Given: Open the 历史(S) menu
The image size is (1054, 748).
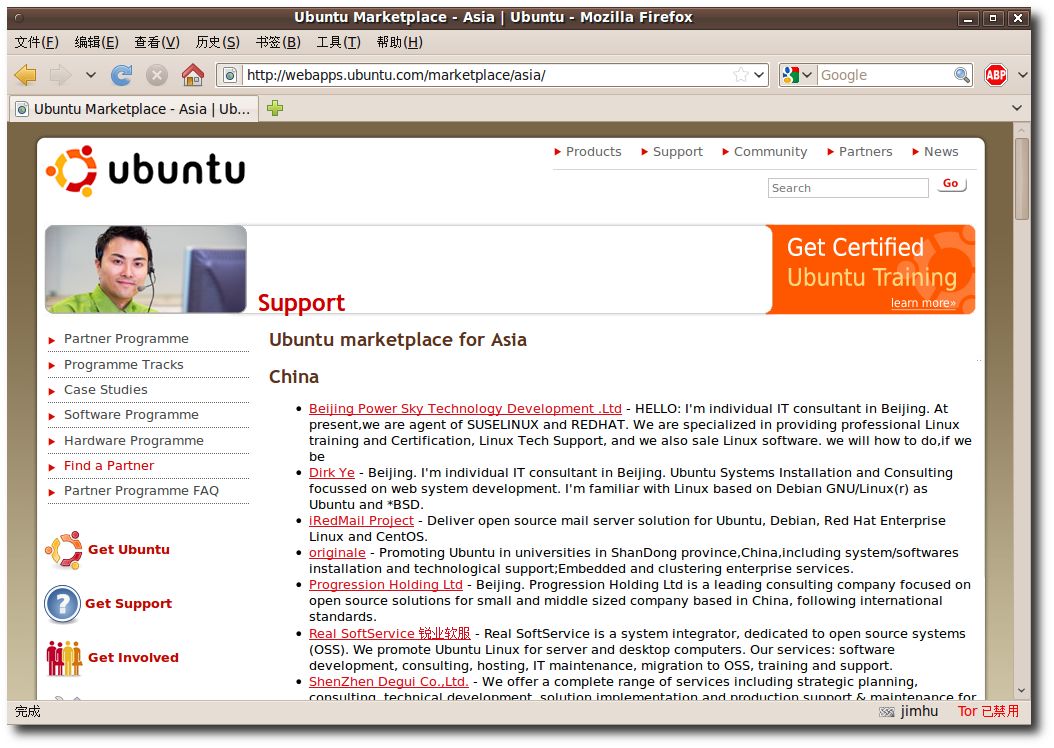Looking at the screenshot, I should tap(217, 42).
